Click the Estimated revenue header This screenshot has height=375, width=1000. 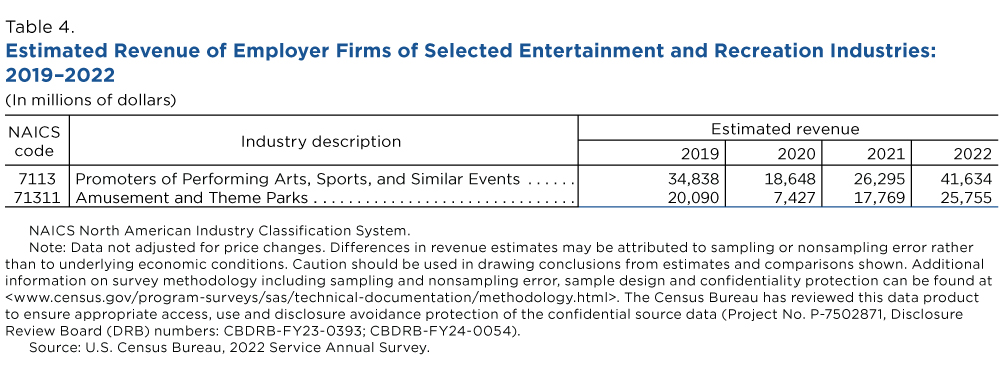point(785,129)
